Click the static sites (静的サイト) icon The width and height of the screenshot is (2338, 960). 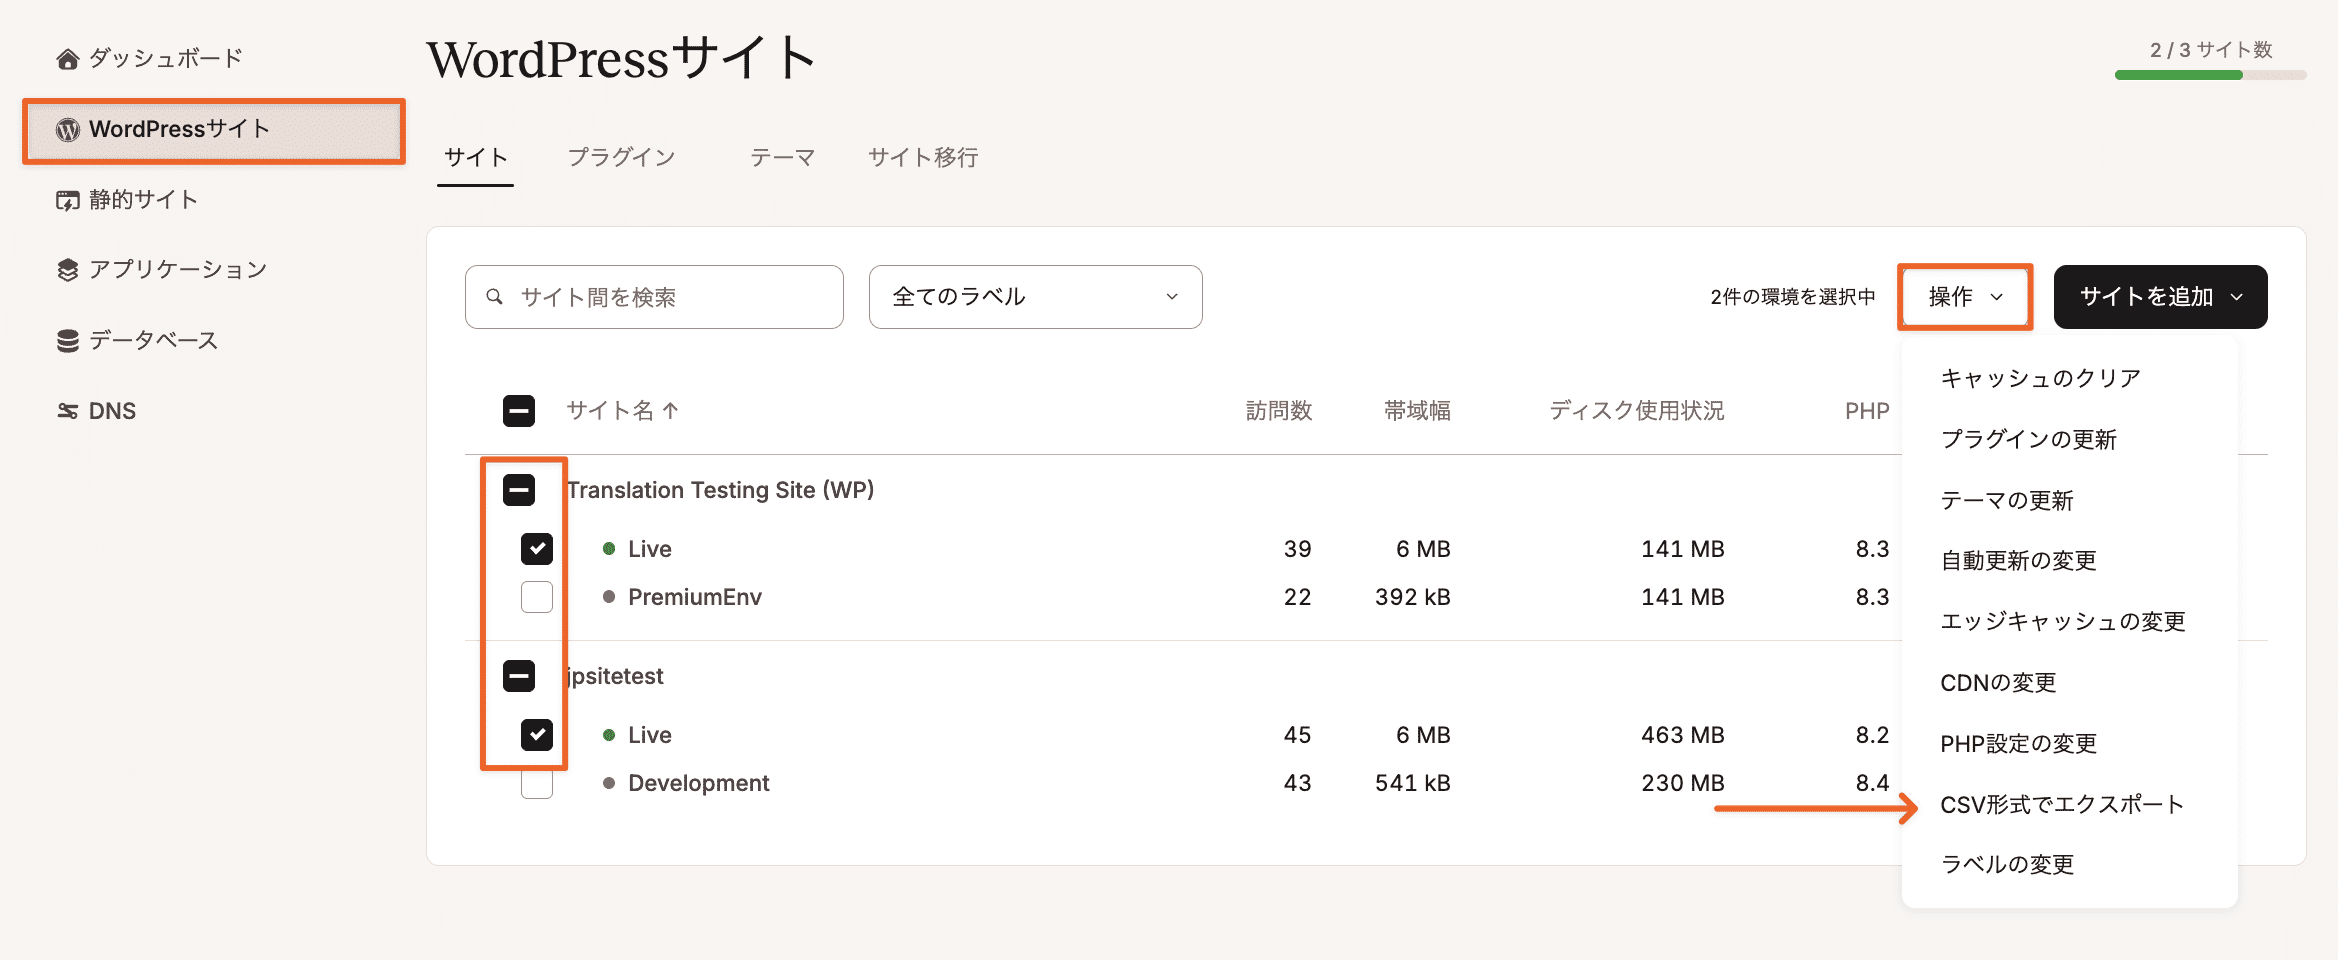pos(67,200)
